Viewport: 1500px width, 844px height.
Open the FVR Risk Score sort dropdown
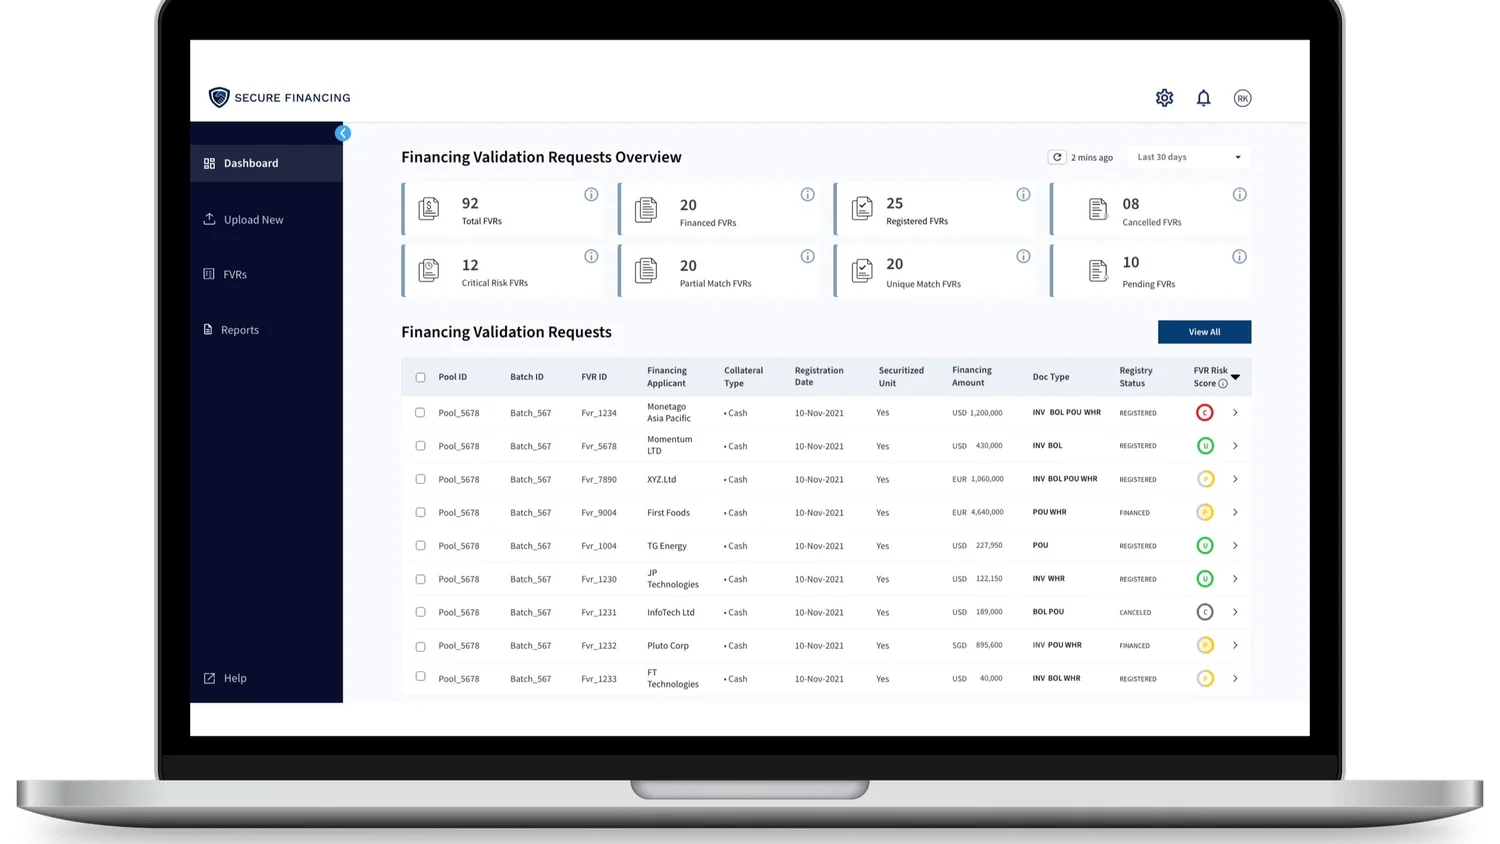point(1234,377)
